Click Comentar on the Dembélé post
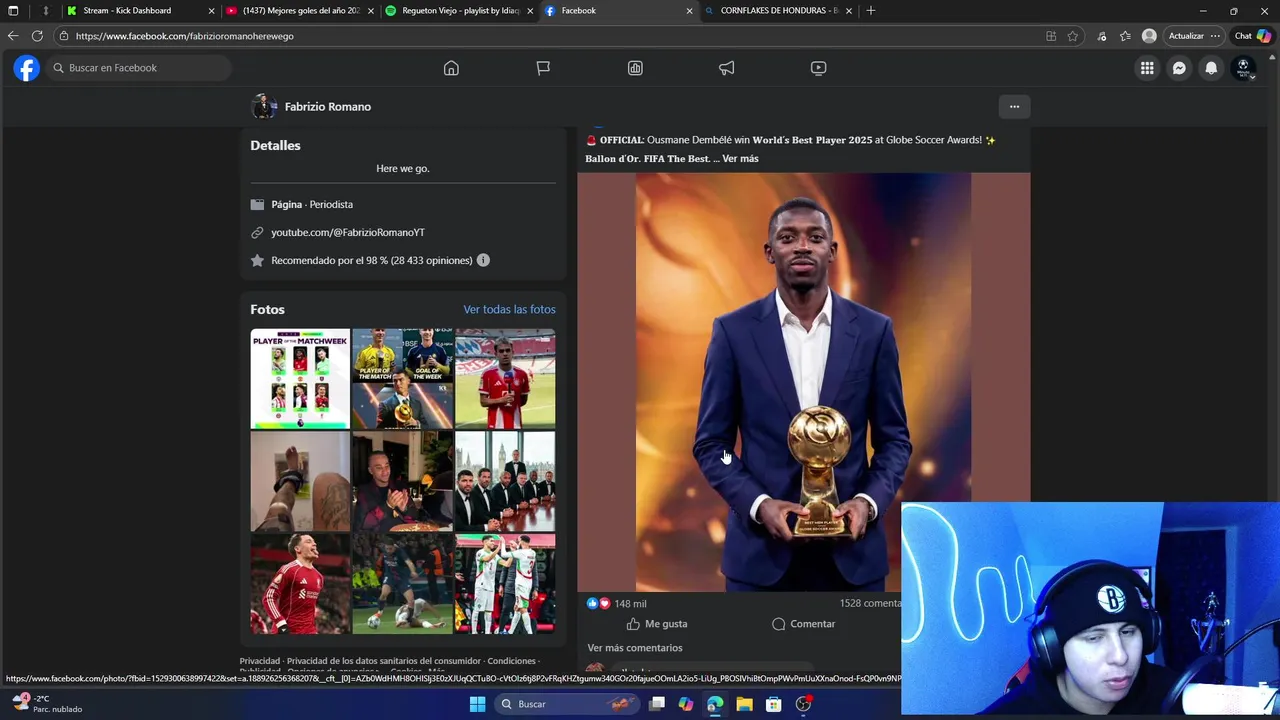 point(803,624)
